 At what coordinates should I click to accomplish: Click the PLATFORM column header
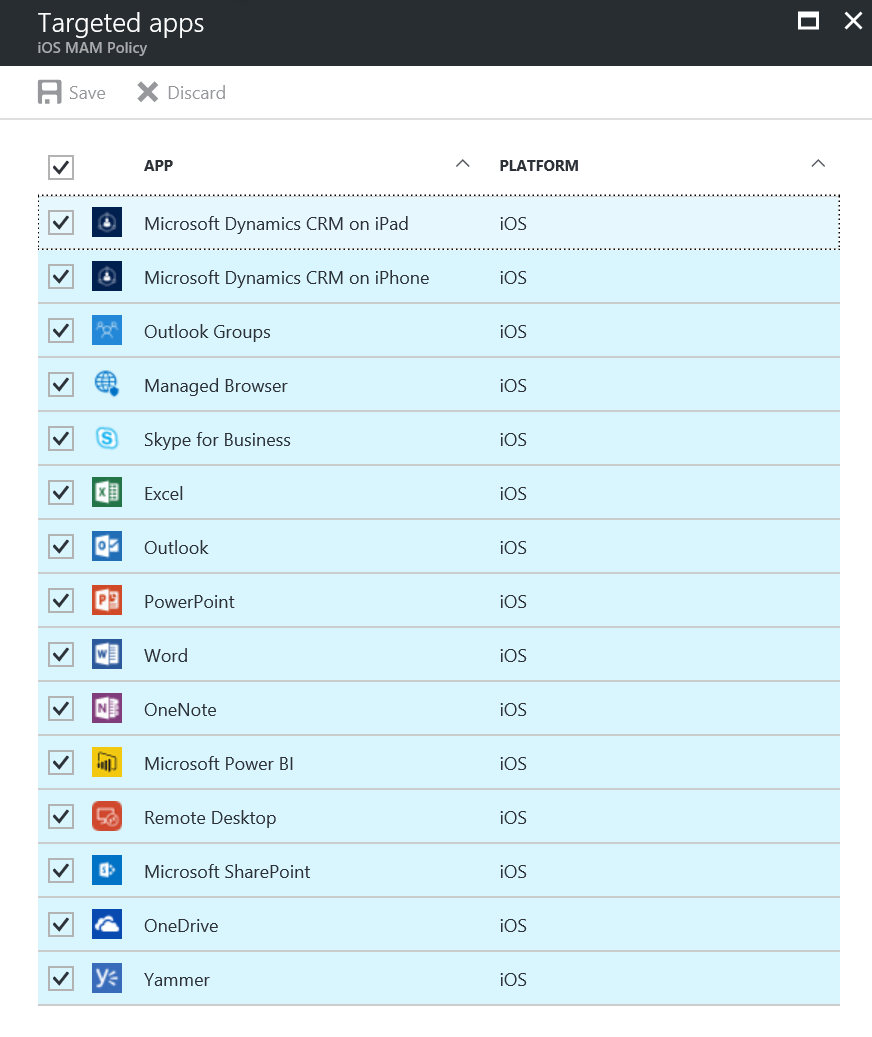click(x=539, y=166)
